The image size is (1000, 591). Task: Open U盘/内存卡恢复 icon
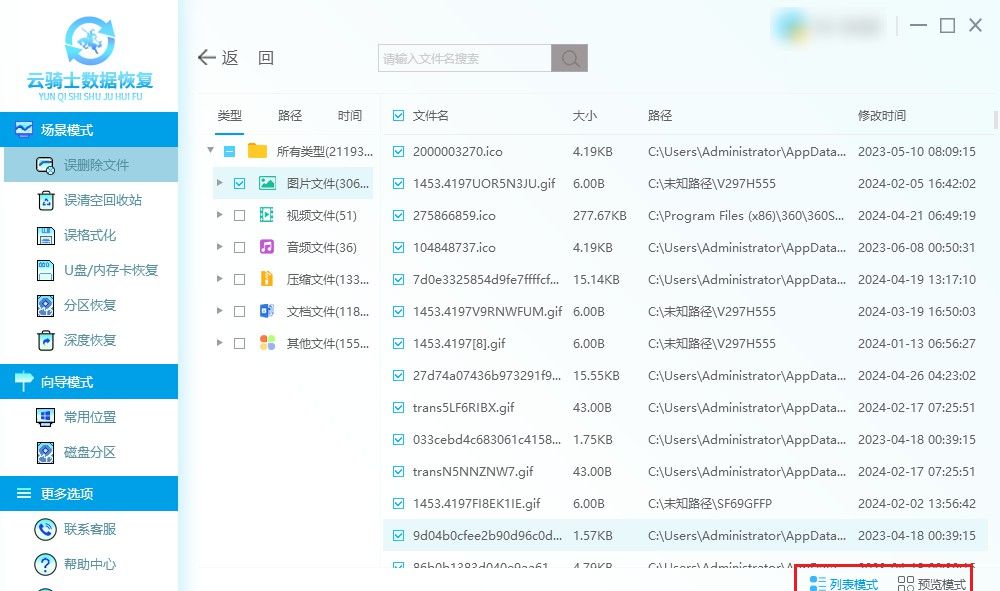[x=46, y=270]
